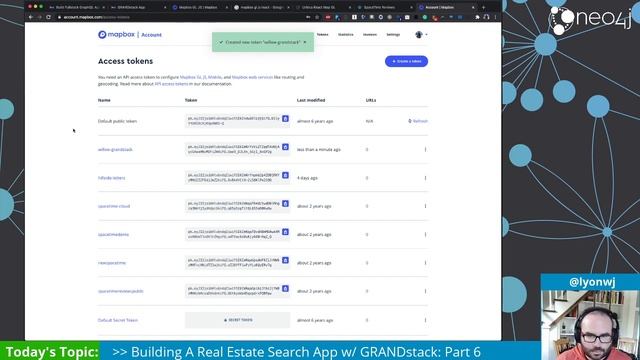Switch to the mapbox-gl-js-react browser tab
The width and height of the screenshot is (640, 360).
(261, 7)
